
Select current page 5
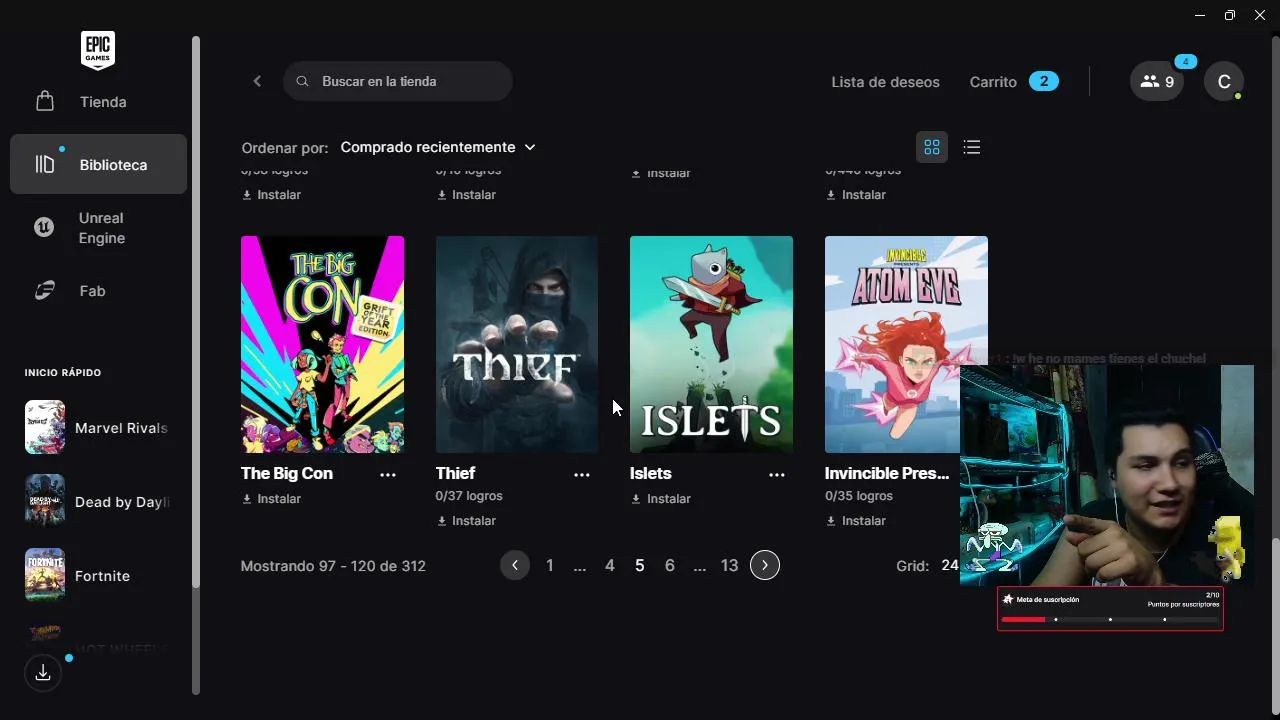(639, 565)
